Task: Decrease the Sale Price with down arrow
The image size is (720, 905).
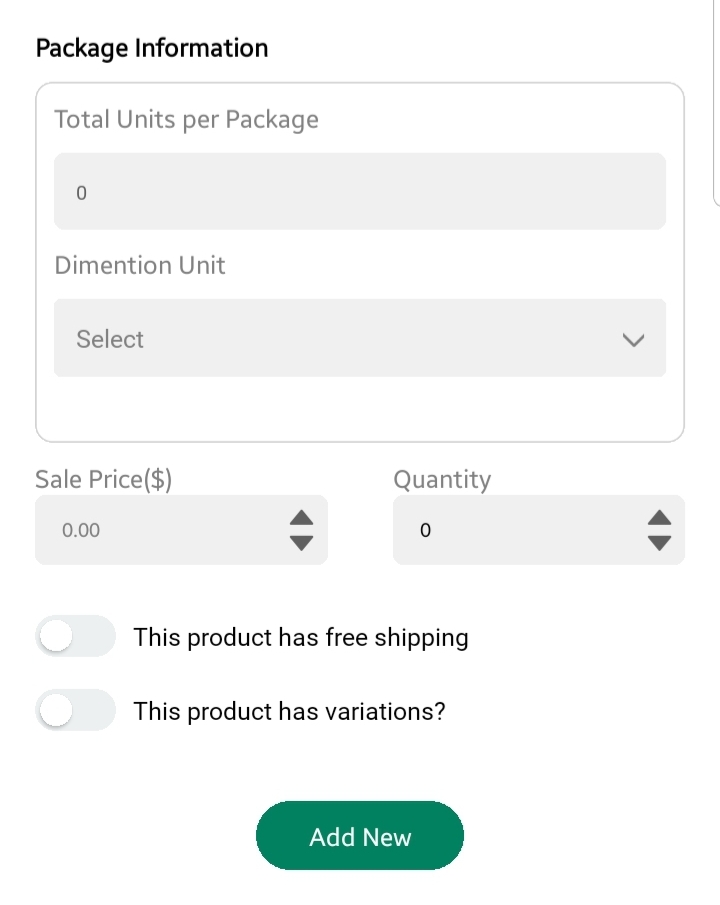Action: 301,543
